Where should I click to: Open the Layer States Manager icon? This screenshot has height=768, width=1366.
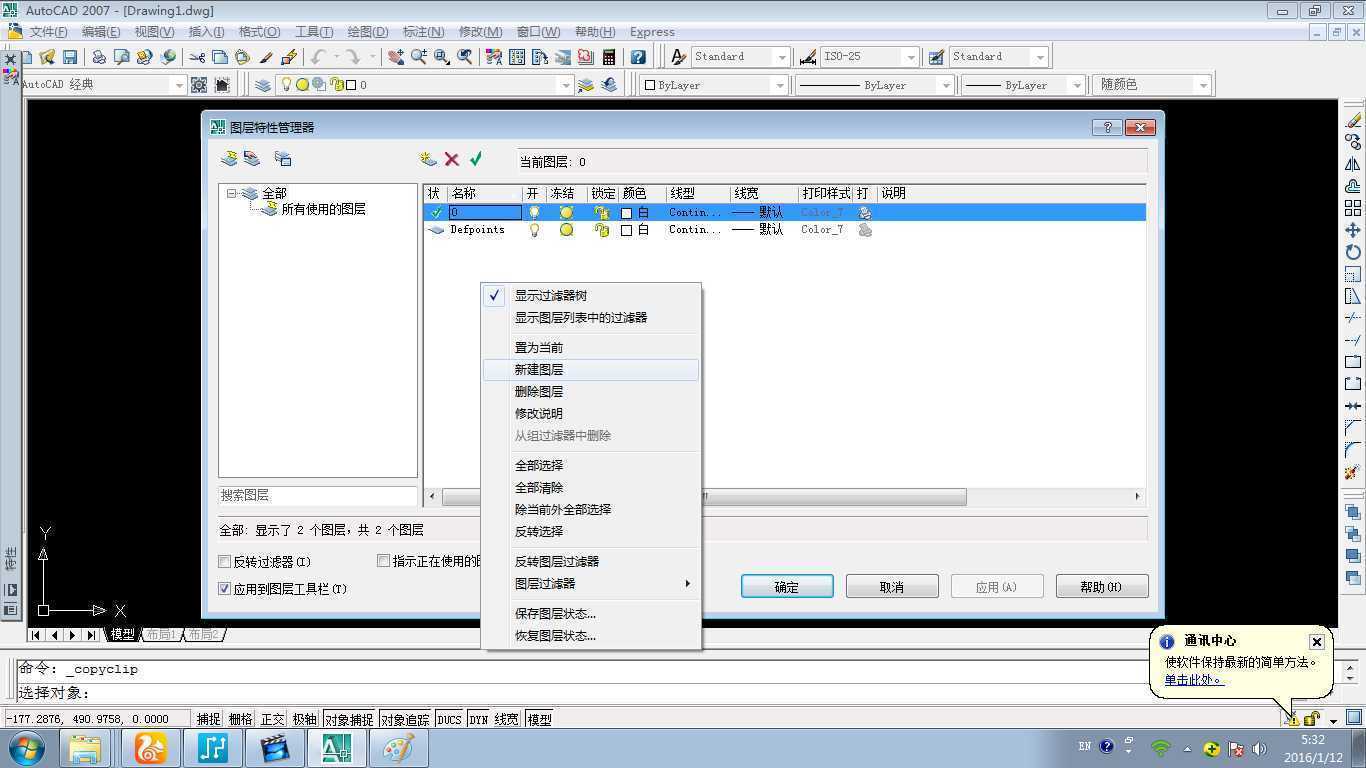(283, 159)
